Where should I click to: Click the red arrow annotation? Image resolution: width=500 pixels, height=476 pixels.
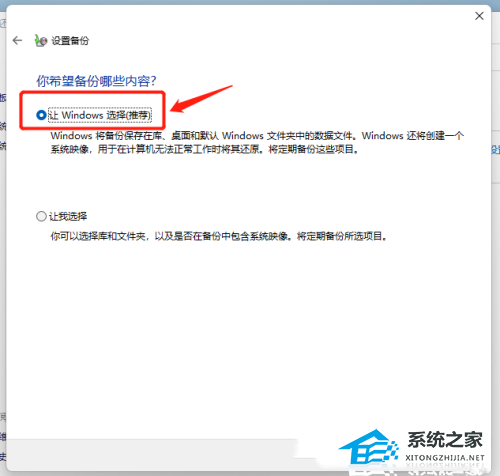pos(201,99)
